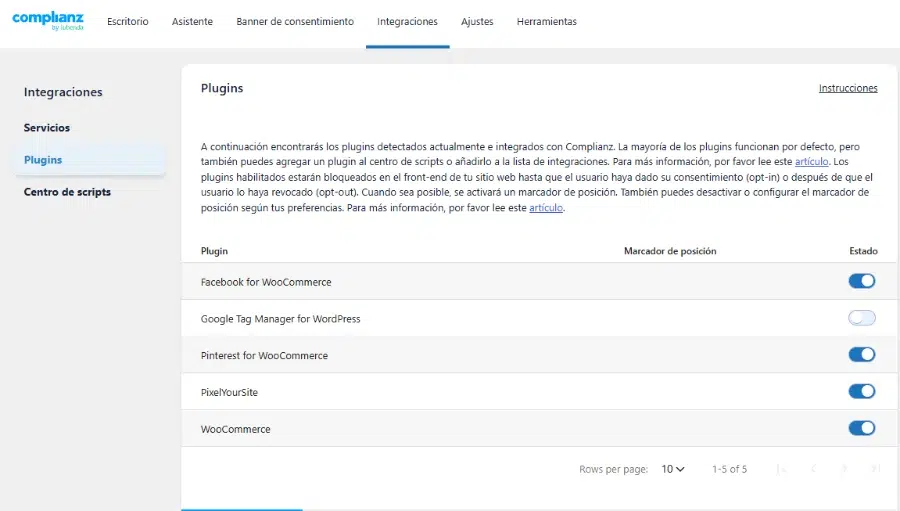Click the Estado column header
900x511 pixels.
(863, 251)
